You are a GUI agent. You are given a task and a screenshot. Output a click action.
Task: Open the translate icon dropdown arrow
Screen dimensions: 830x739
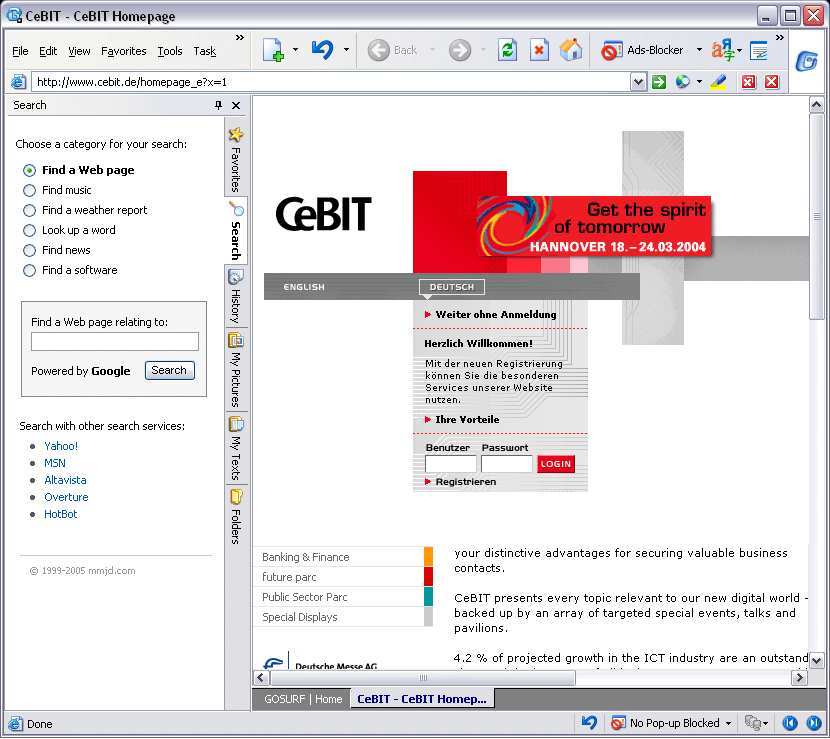tap(739, 50)
